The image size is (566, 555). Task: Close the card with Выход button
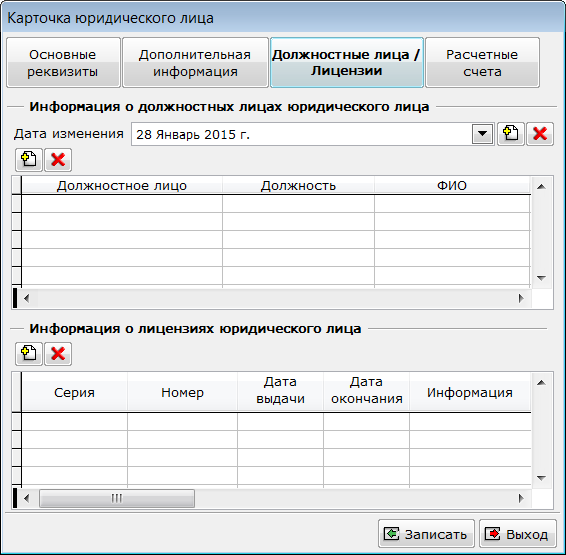click(518, 534)
